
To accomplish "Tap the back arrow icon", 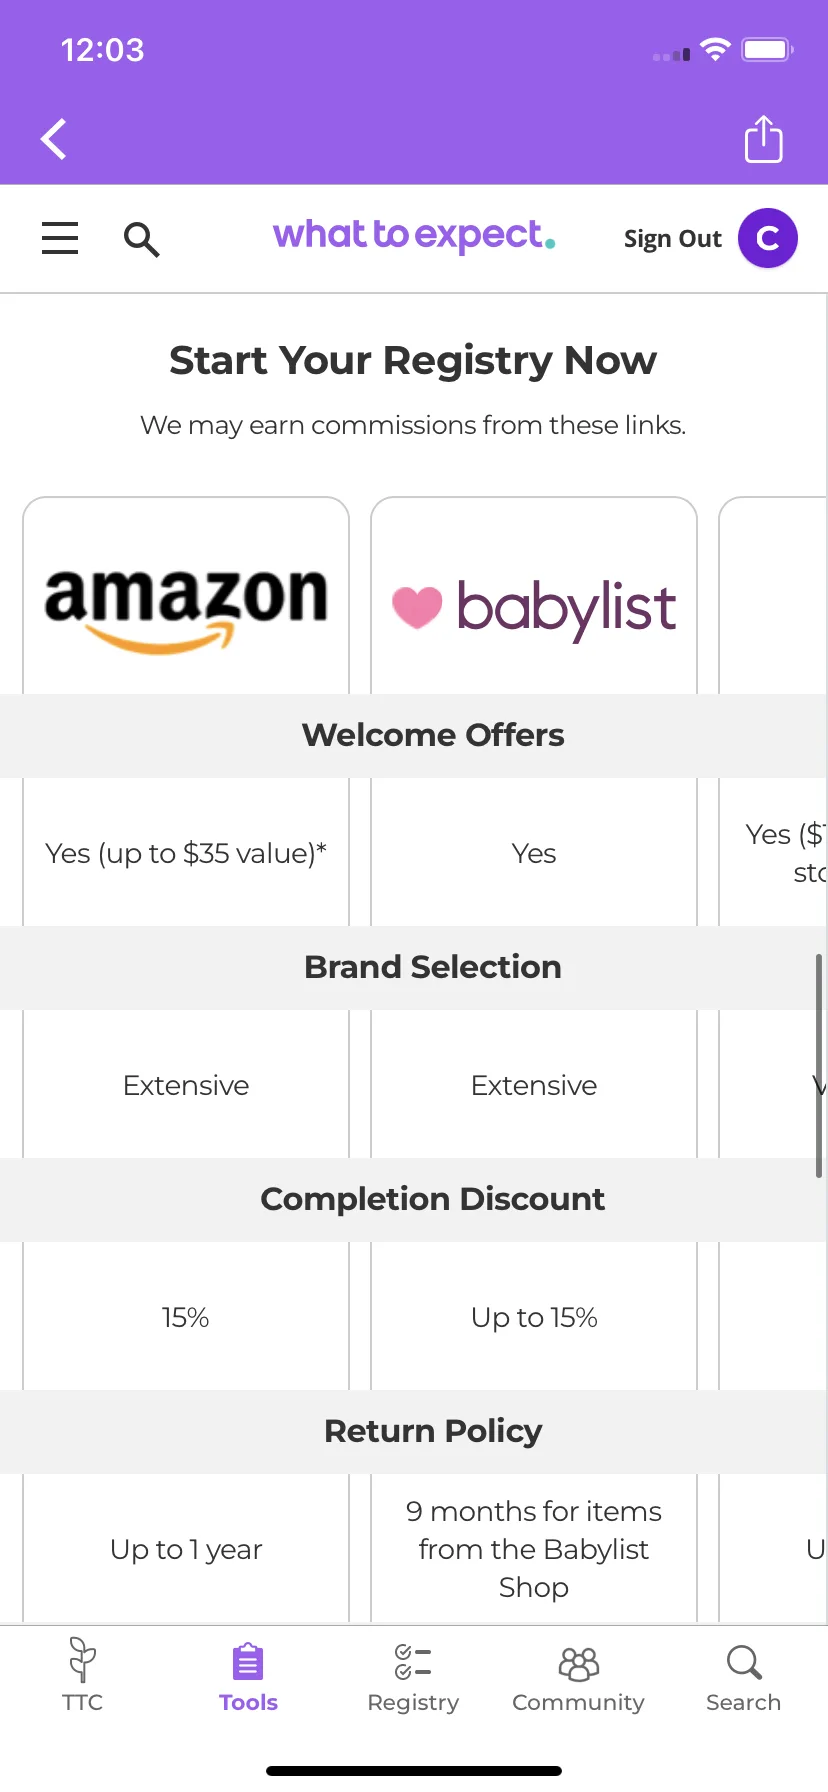I will point(54,139).
